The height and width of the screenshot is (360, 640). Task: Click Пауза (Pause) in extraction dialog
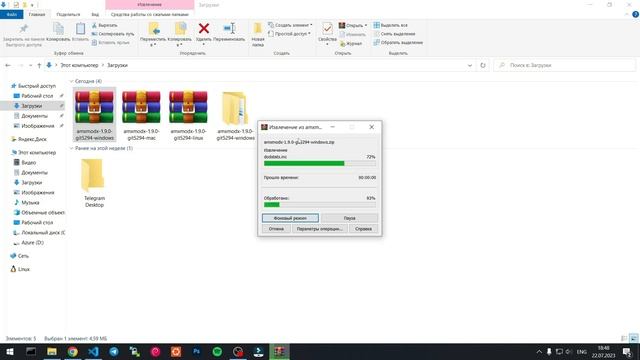tap(349, 218)
